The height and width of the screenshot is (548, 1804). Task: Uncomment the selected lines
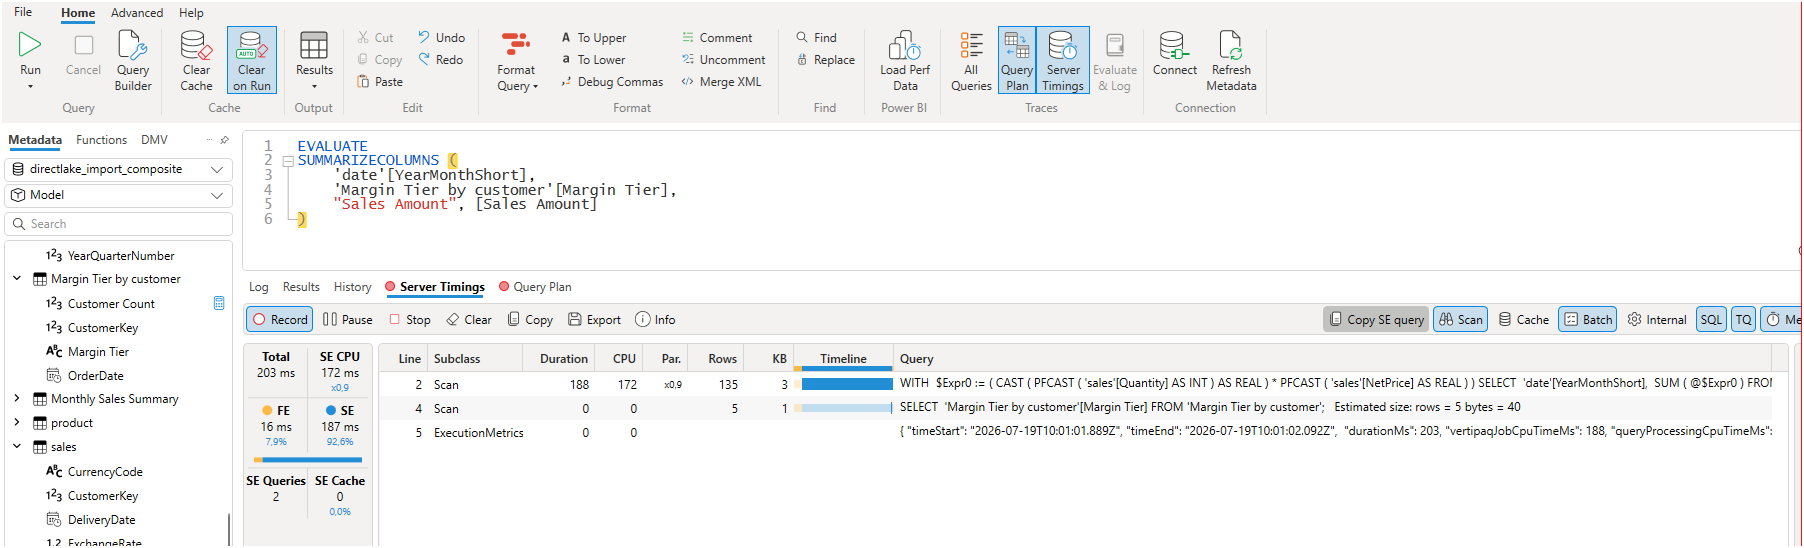[x=723, y=60]
